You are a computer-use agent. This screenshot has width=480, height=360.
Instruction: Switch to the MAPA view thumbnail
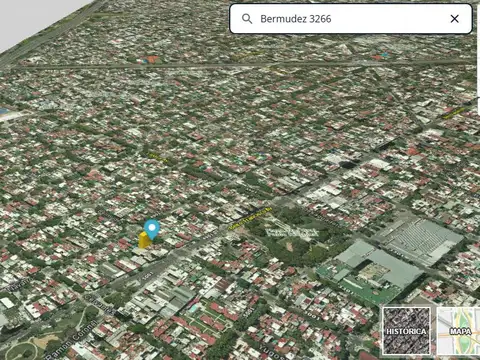click(459, 331)
